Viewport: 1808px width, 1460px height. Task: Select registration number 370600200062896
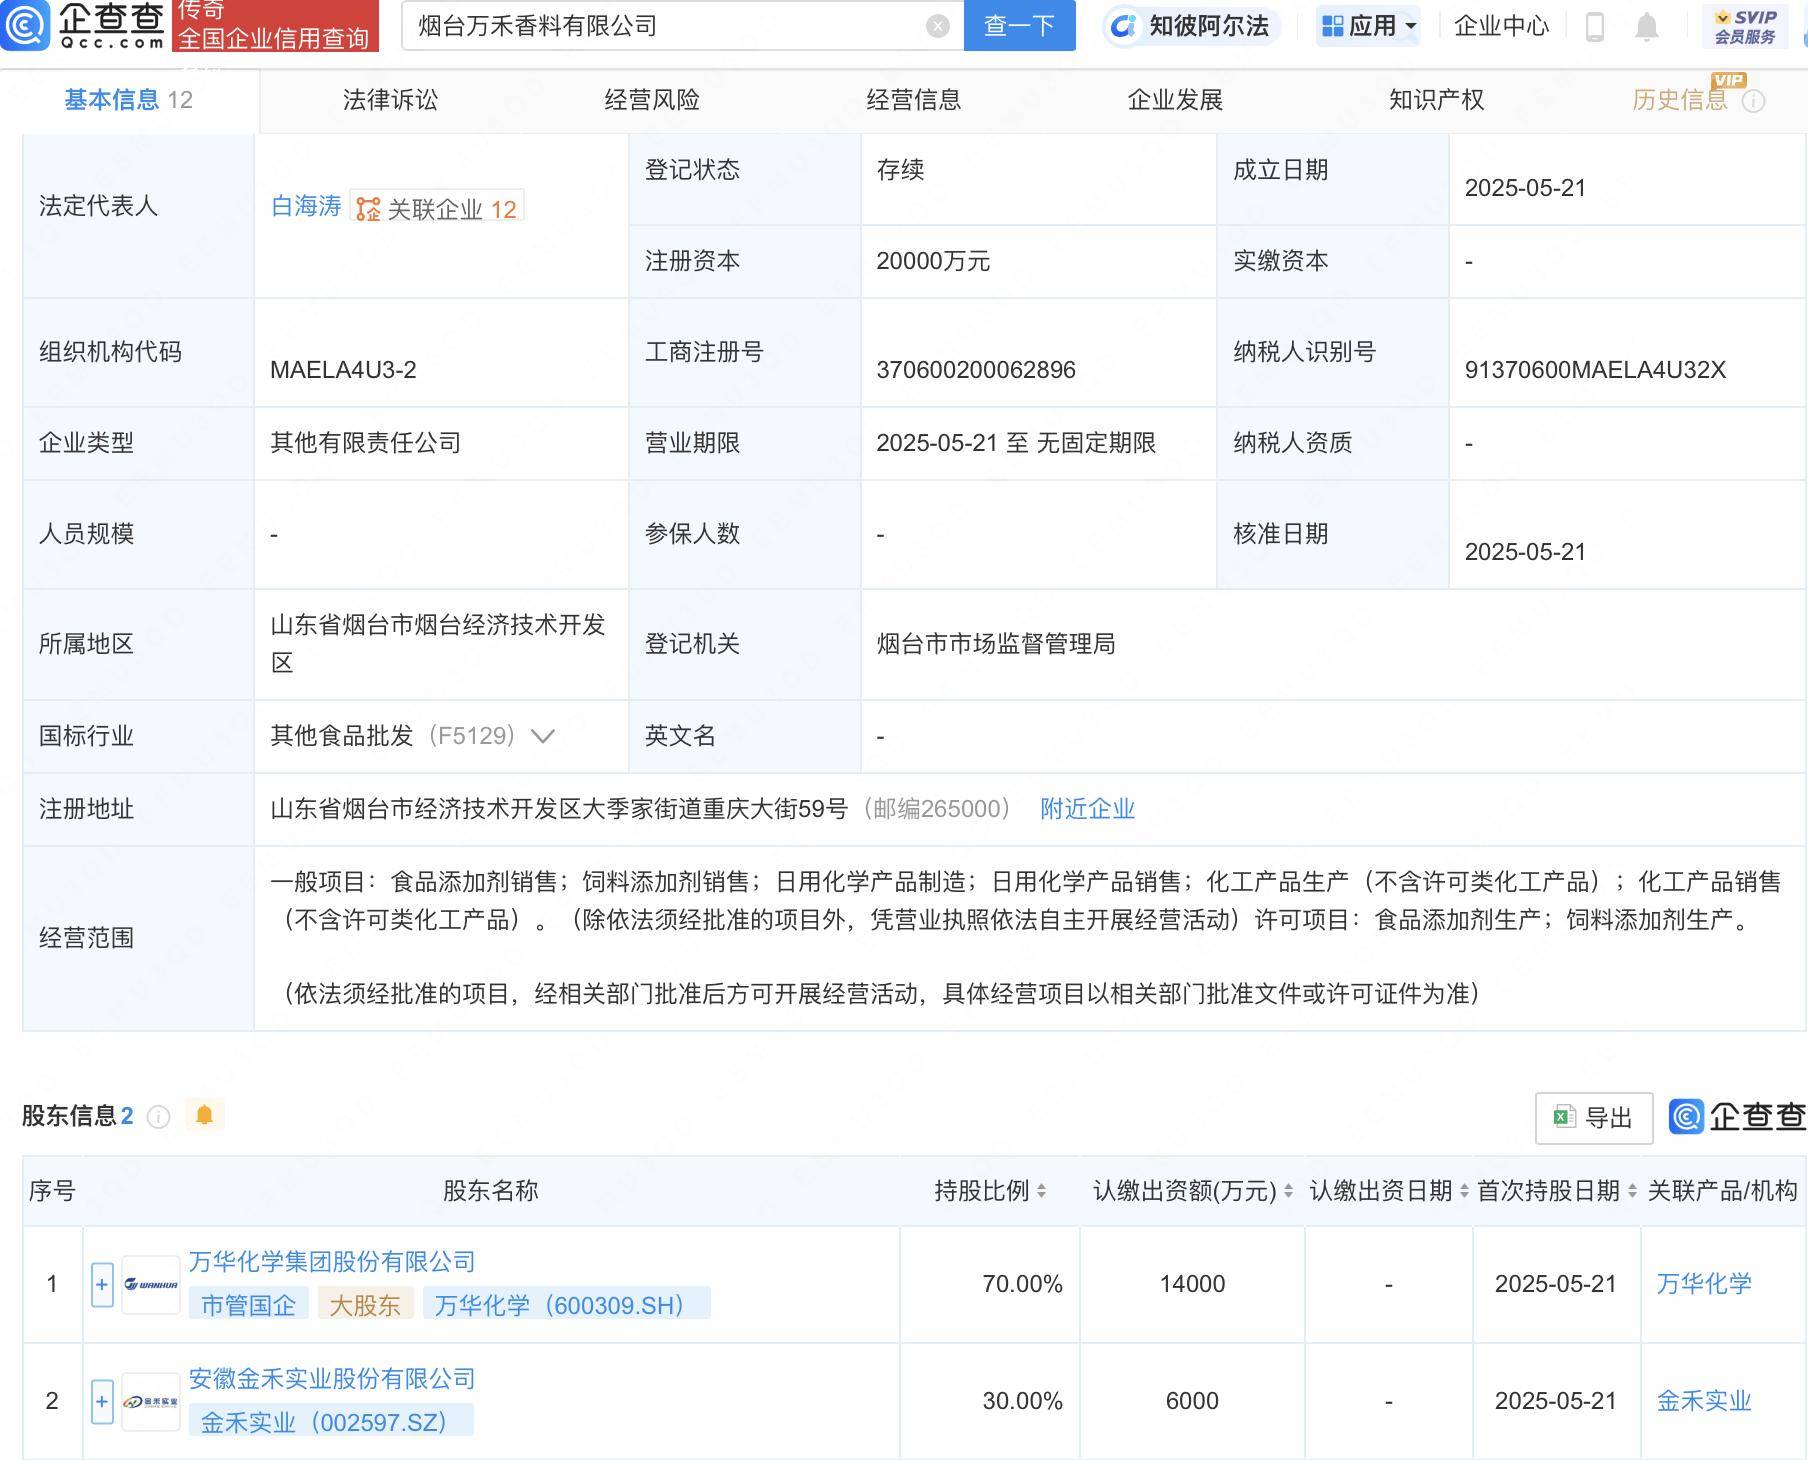tap(976, 370)
